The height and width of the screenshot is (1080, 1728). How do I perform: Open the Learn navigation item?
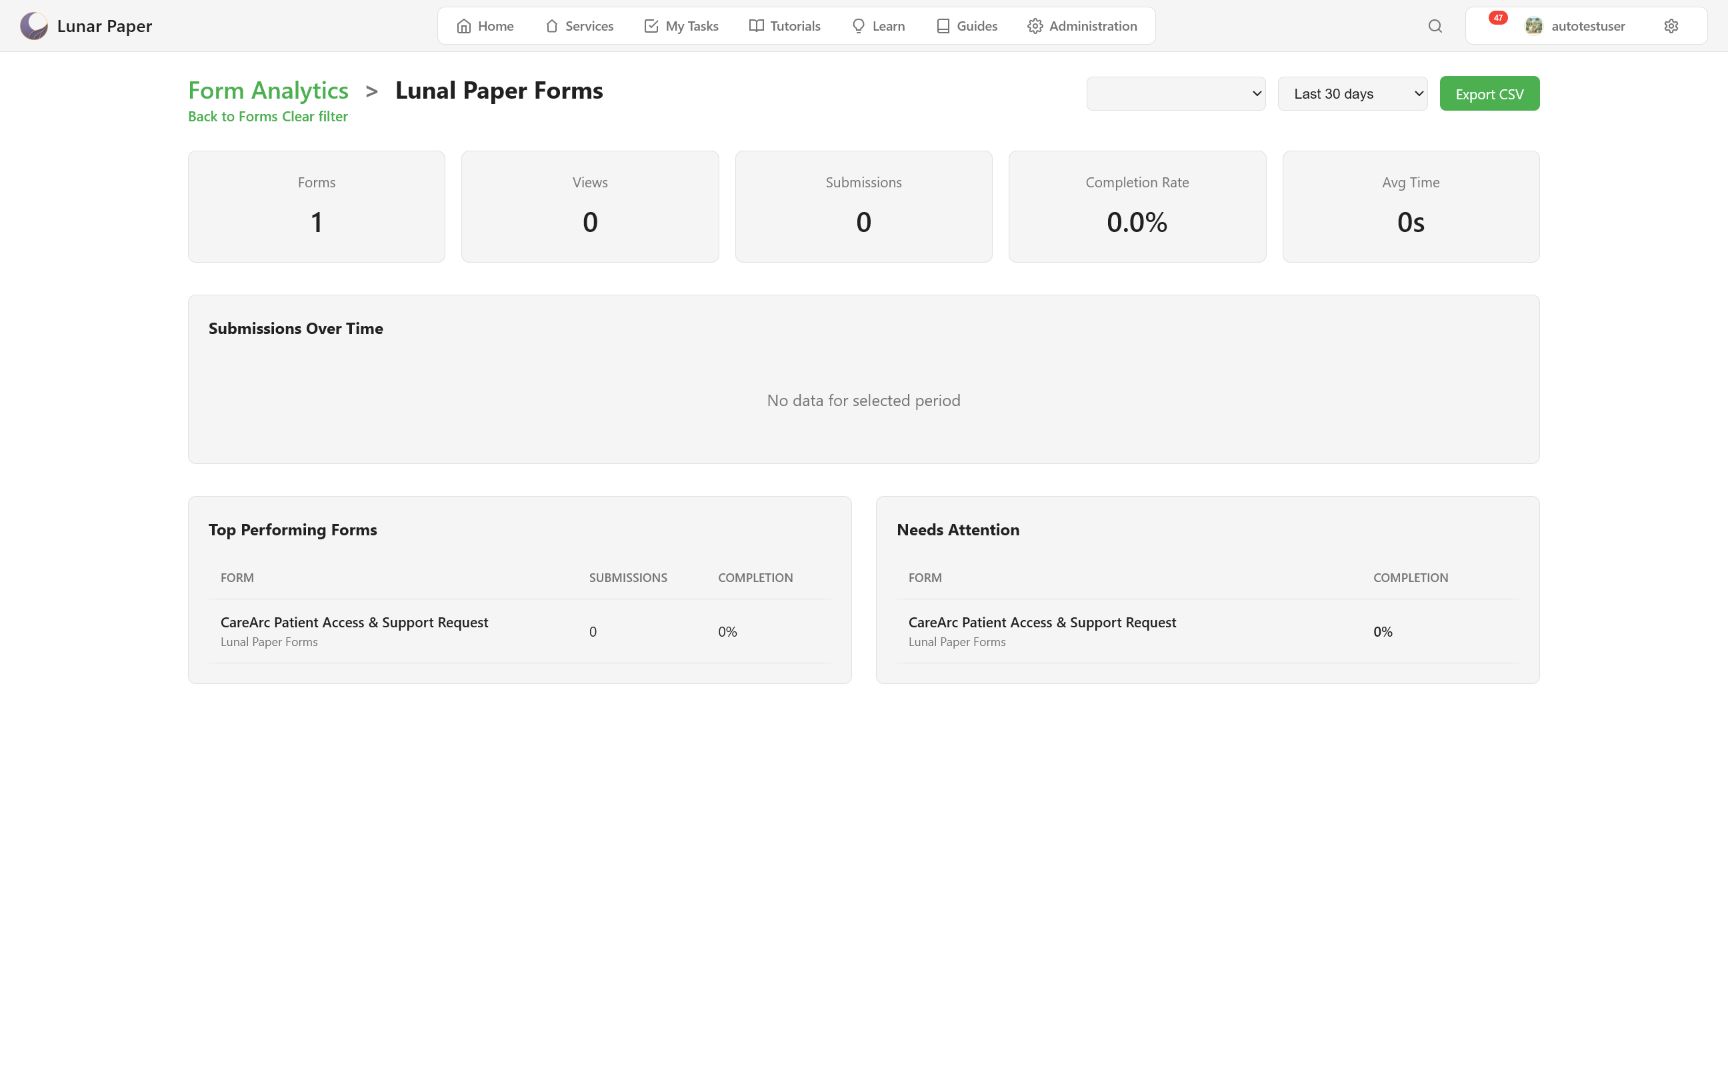(878, 26)
